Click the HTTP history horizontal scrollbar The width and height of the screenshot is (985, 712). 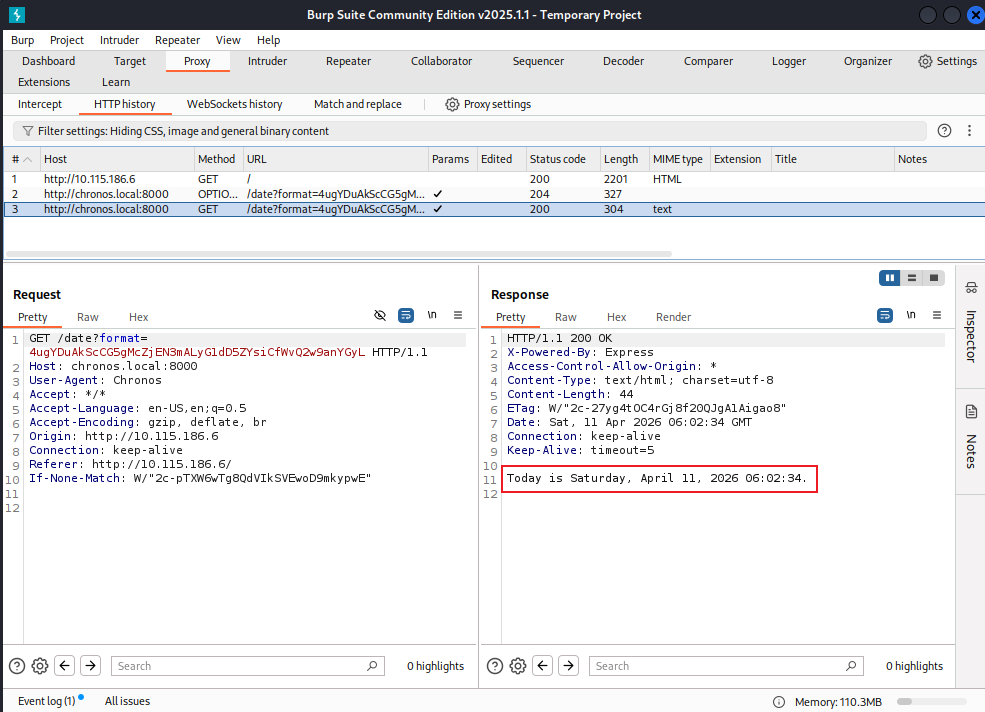click(x=339, y=254)
